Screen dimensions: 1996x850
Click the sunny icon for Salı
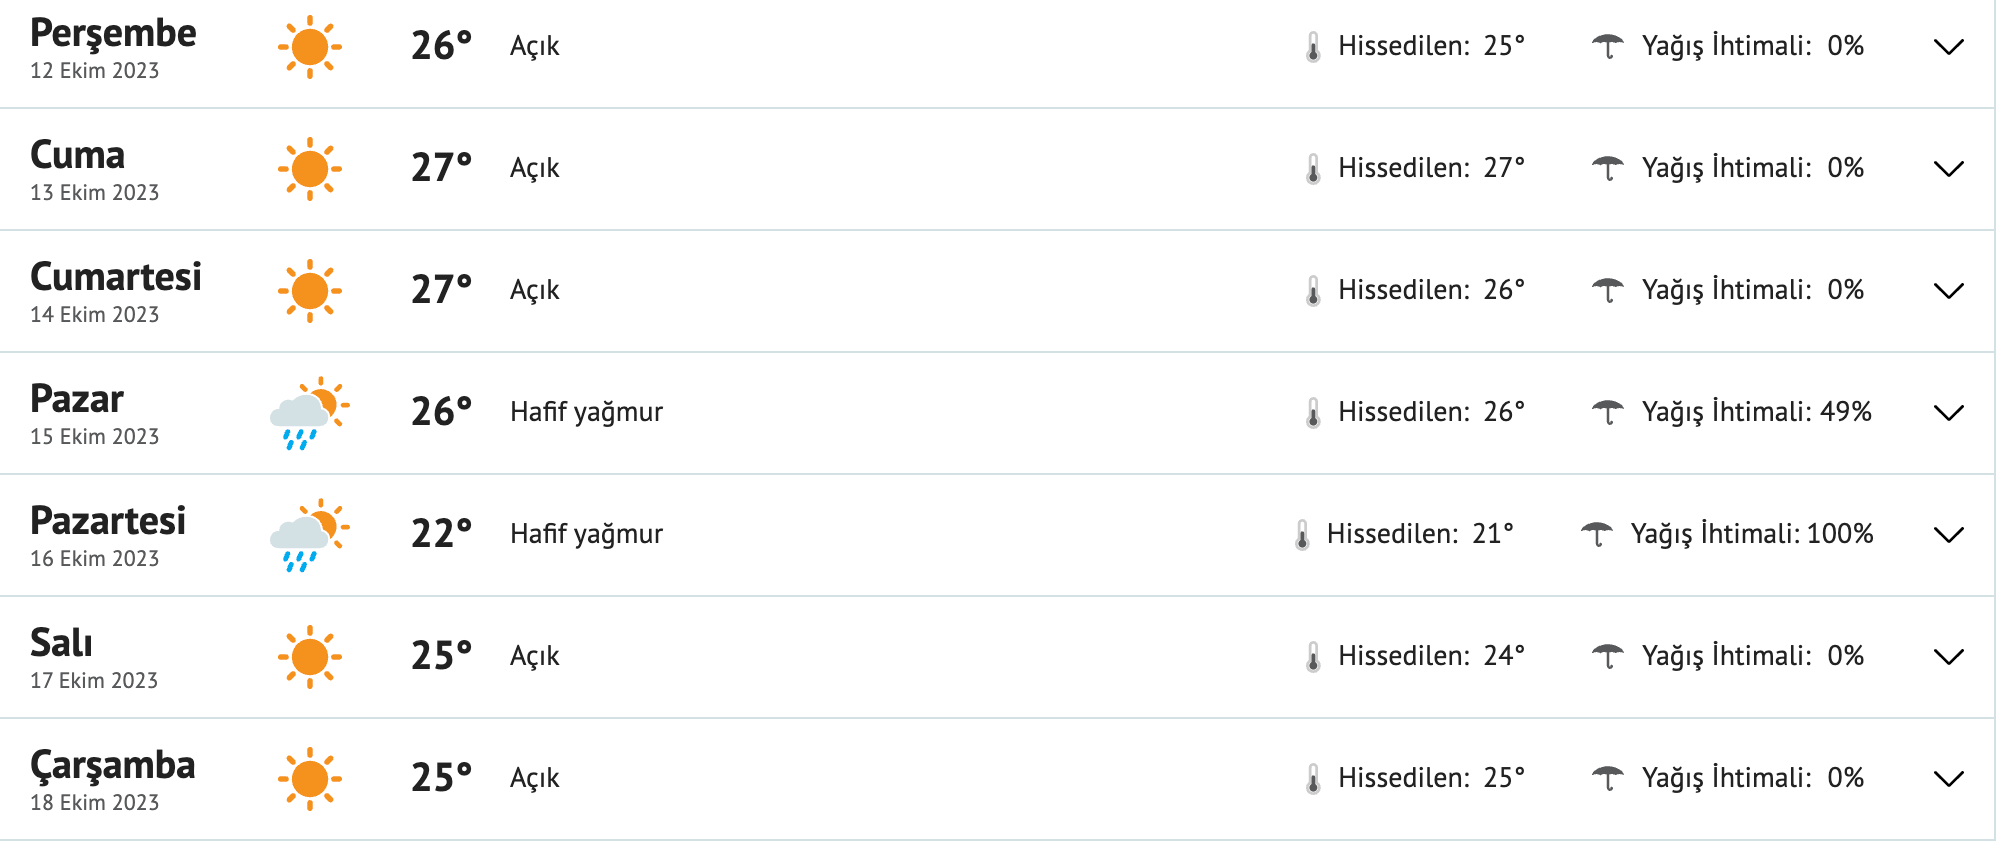[310, 657]
